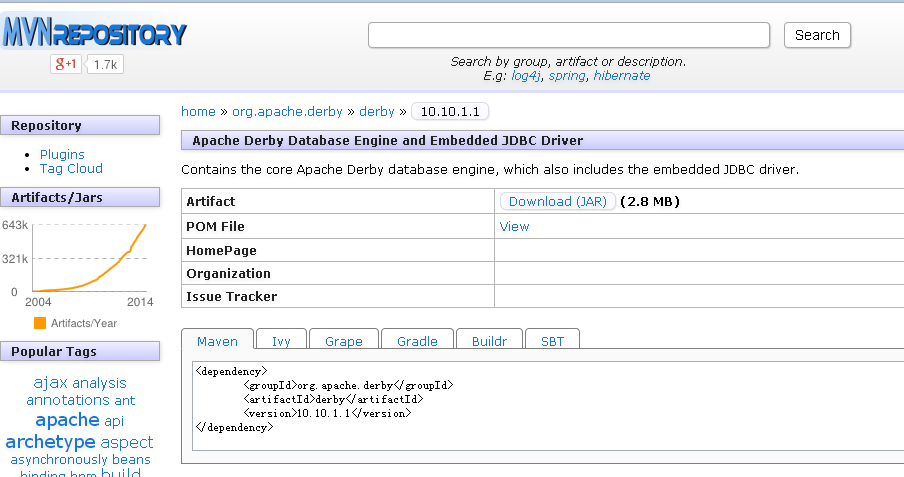This screenshot has height=477, width=904.
Task: Open the hibernate example link
Action: tap(622, 76)
